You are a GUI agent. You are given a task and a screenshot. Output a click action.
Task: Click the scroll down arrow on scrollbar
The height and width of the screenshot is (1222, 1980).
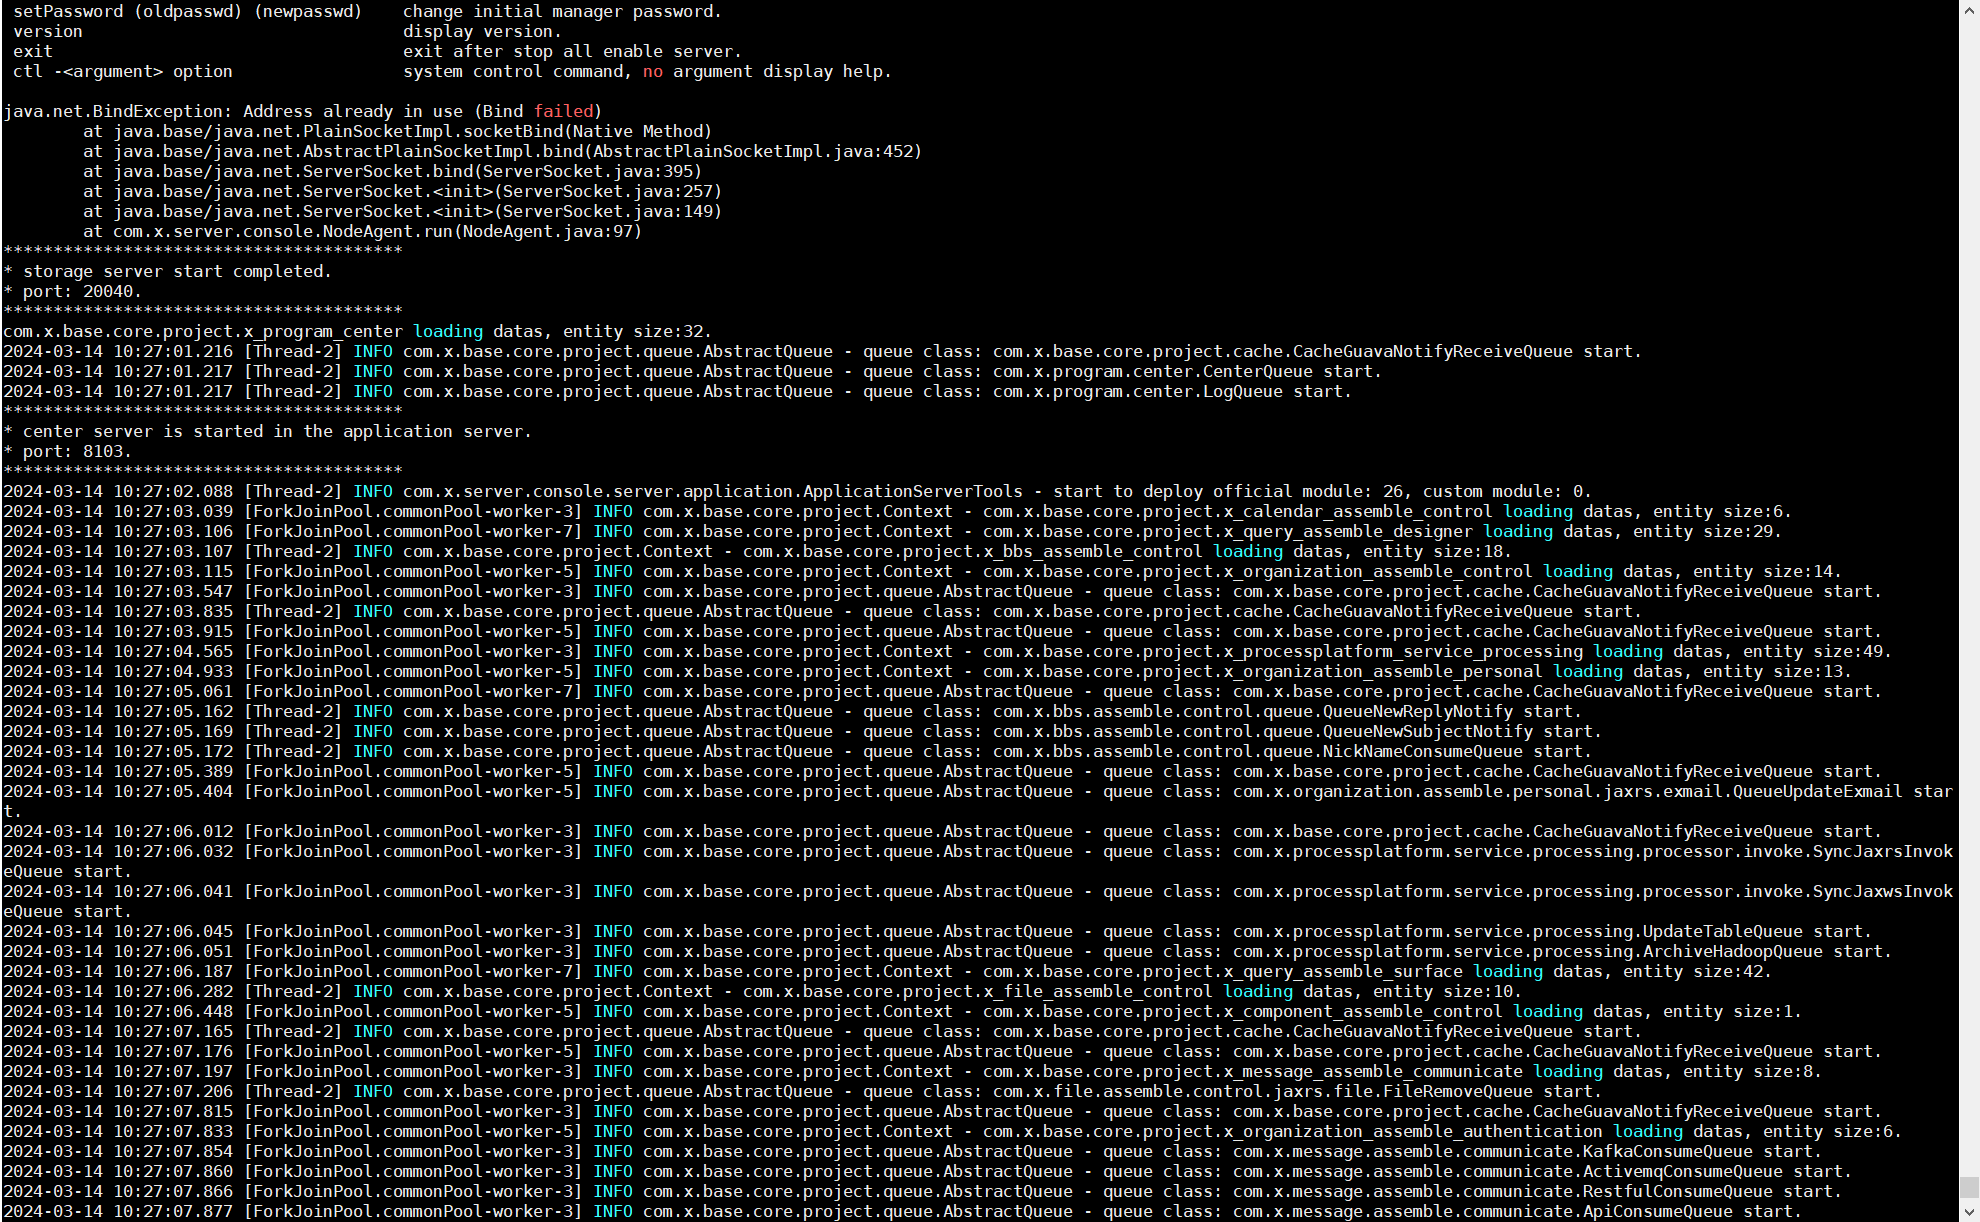click(1969, 1213)
